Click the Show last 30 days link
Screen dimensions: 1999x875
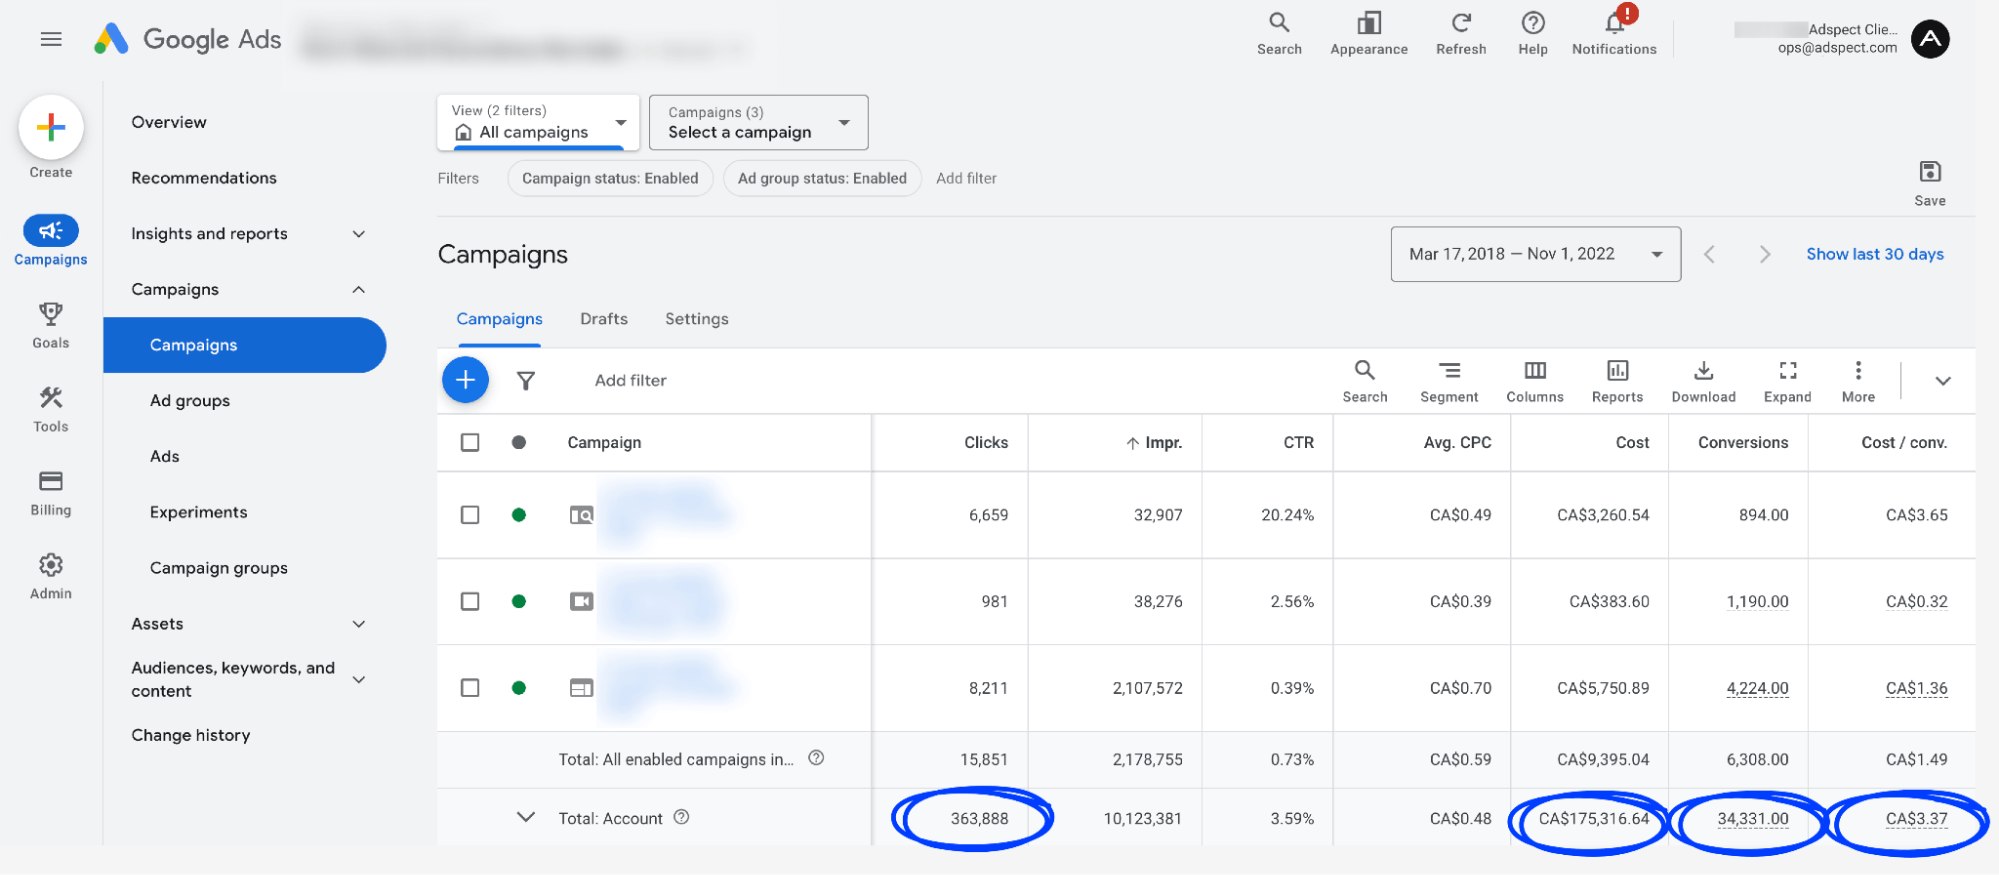click(x=1874, y=254)
